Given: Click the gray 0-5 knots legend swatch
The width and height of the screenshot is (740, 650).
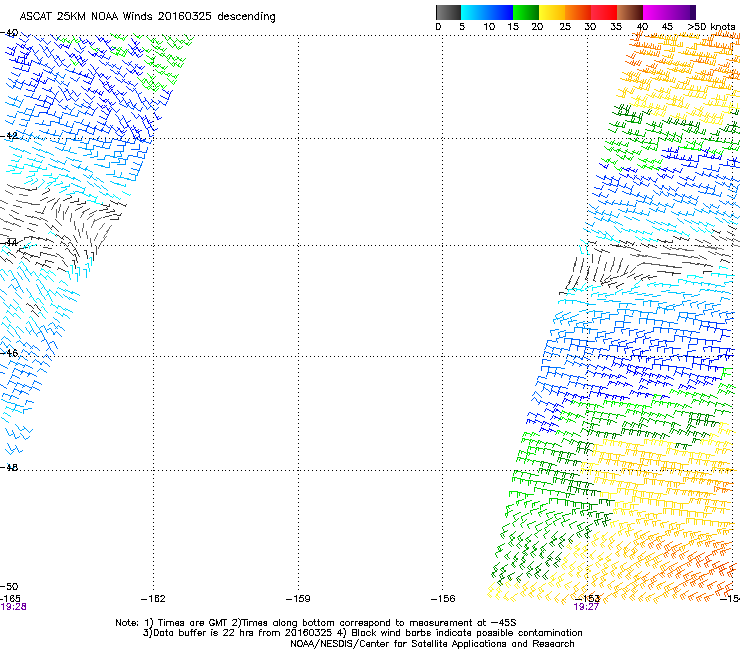Looking at the screenshot, I should point(448,12).
